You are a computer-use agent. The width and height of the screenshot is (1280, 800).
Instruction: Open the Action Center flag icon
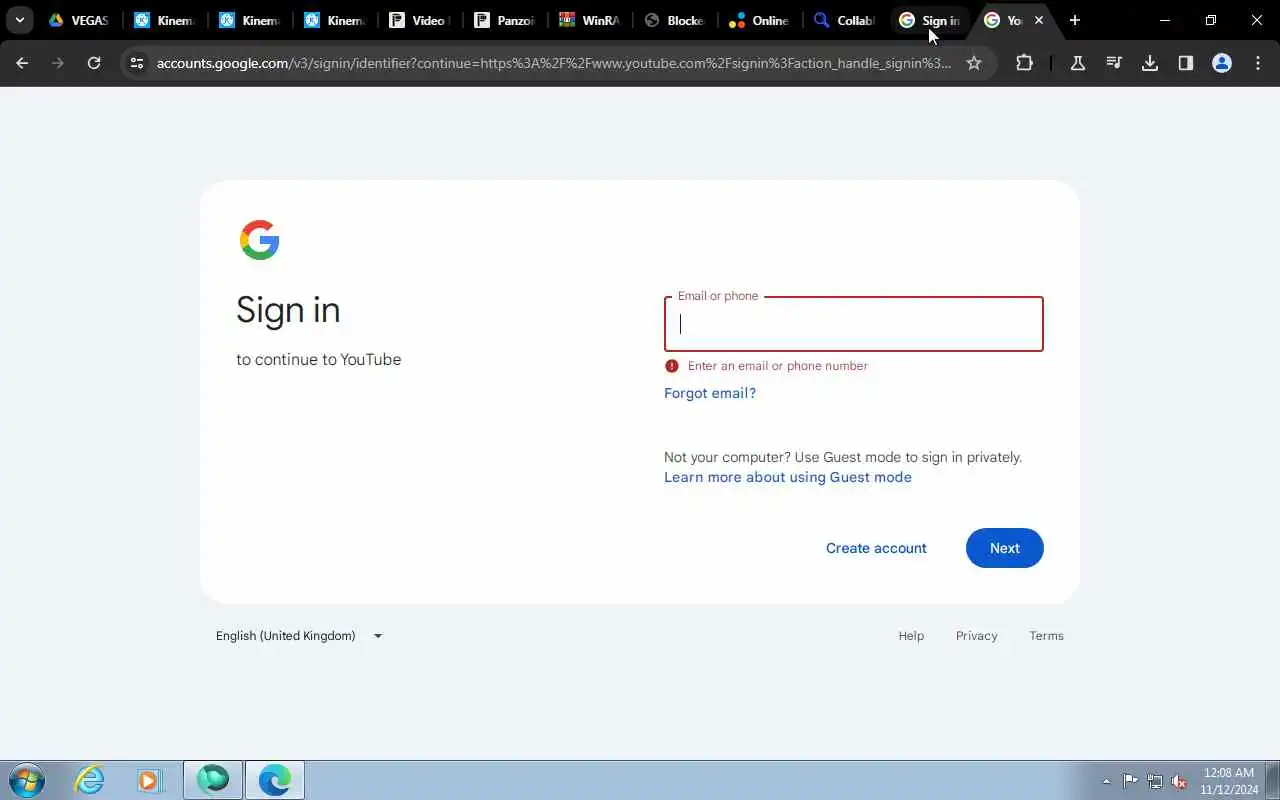(x=1130, y=781)
